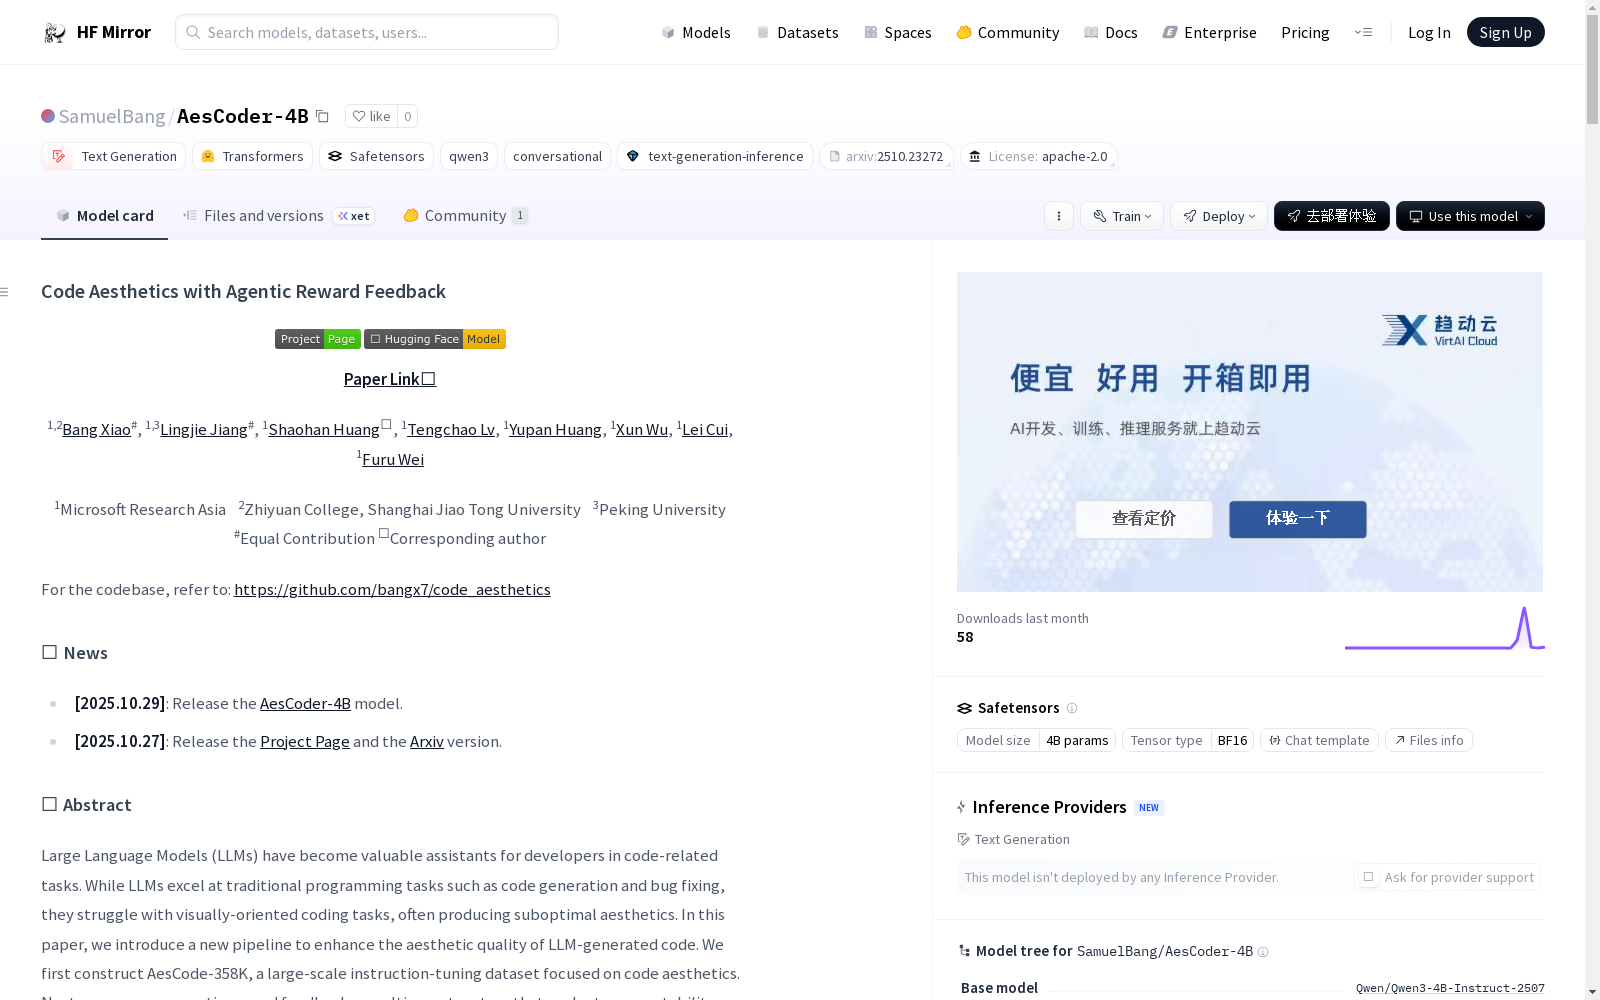Expand the Train dropdown
The height and width of the screenshot is (1000, 1600).
[x=1122, y=216]
